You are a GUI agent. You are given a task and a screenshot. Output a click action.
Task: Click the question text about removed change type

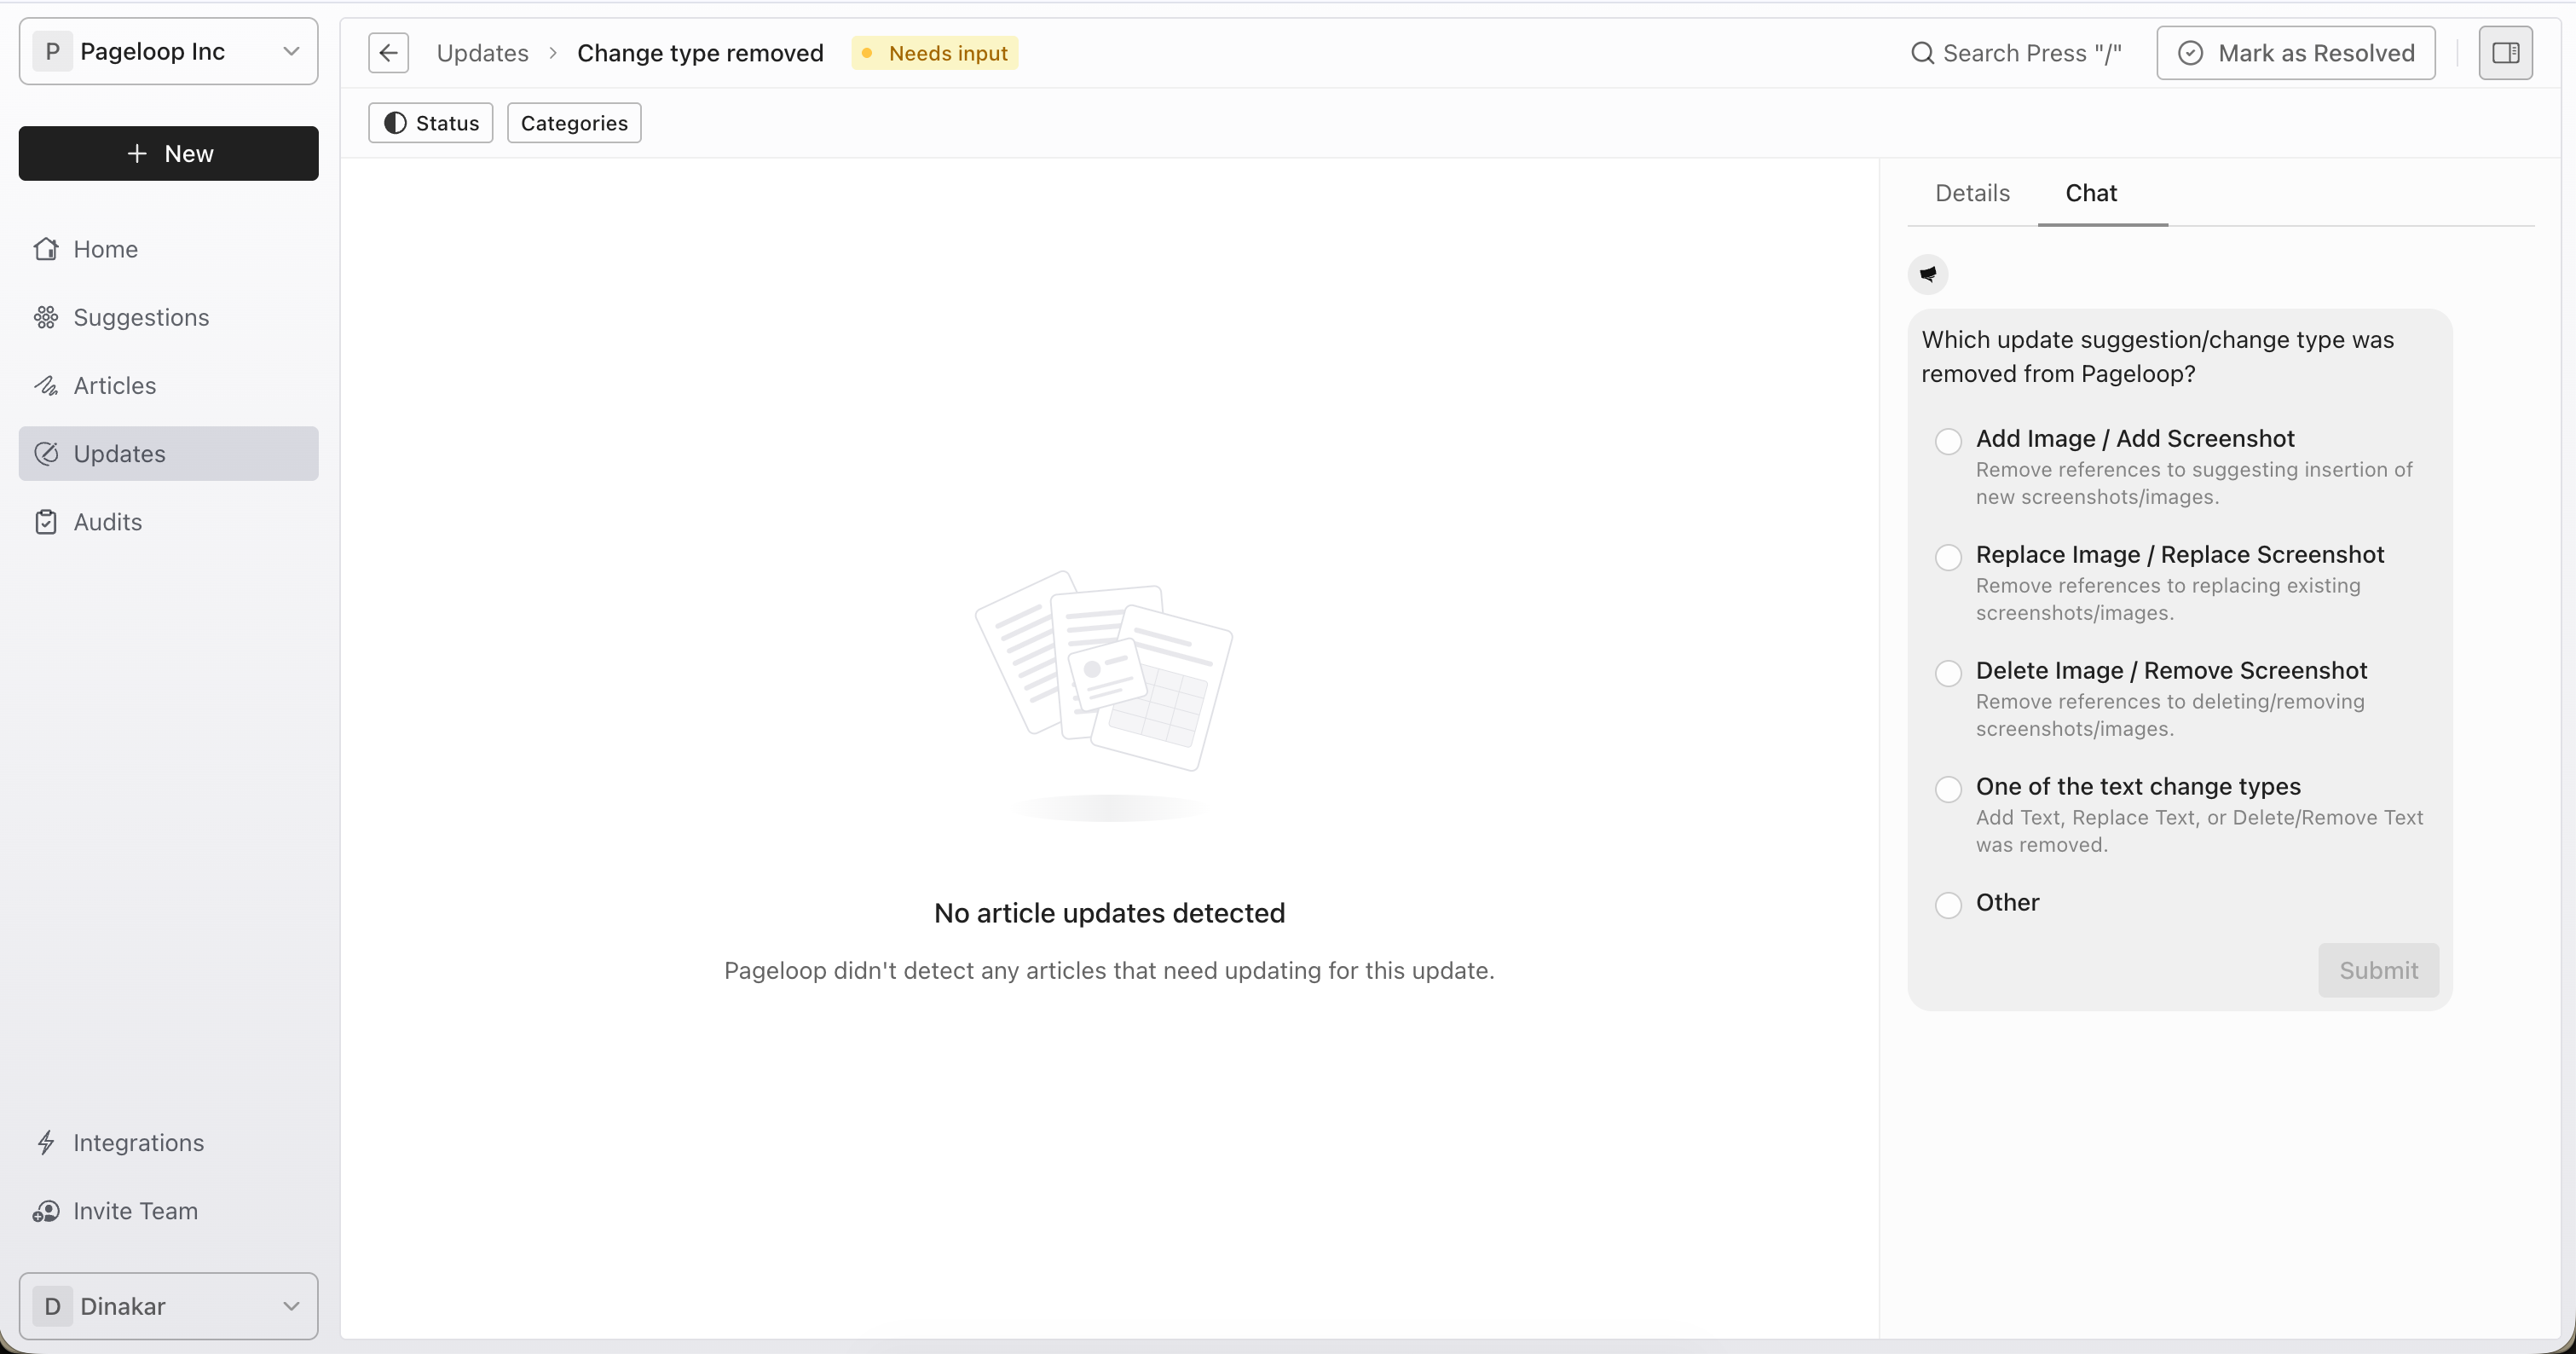click(x=2157, y=356)
